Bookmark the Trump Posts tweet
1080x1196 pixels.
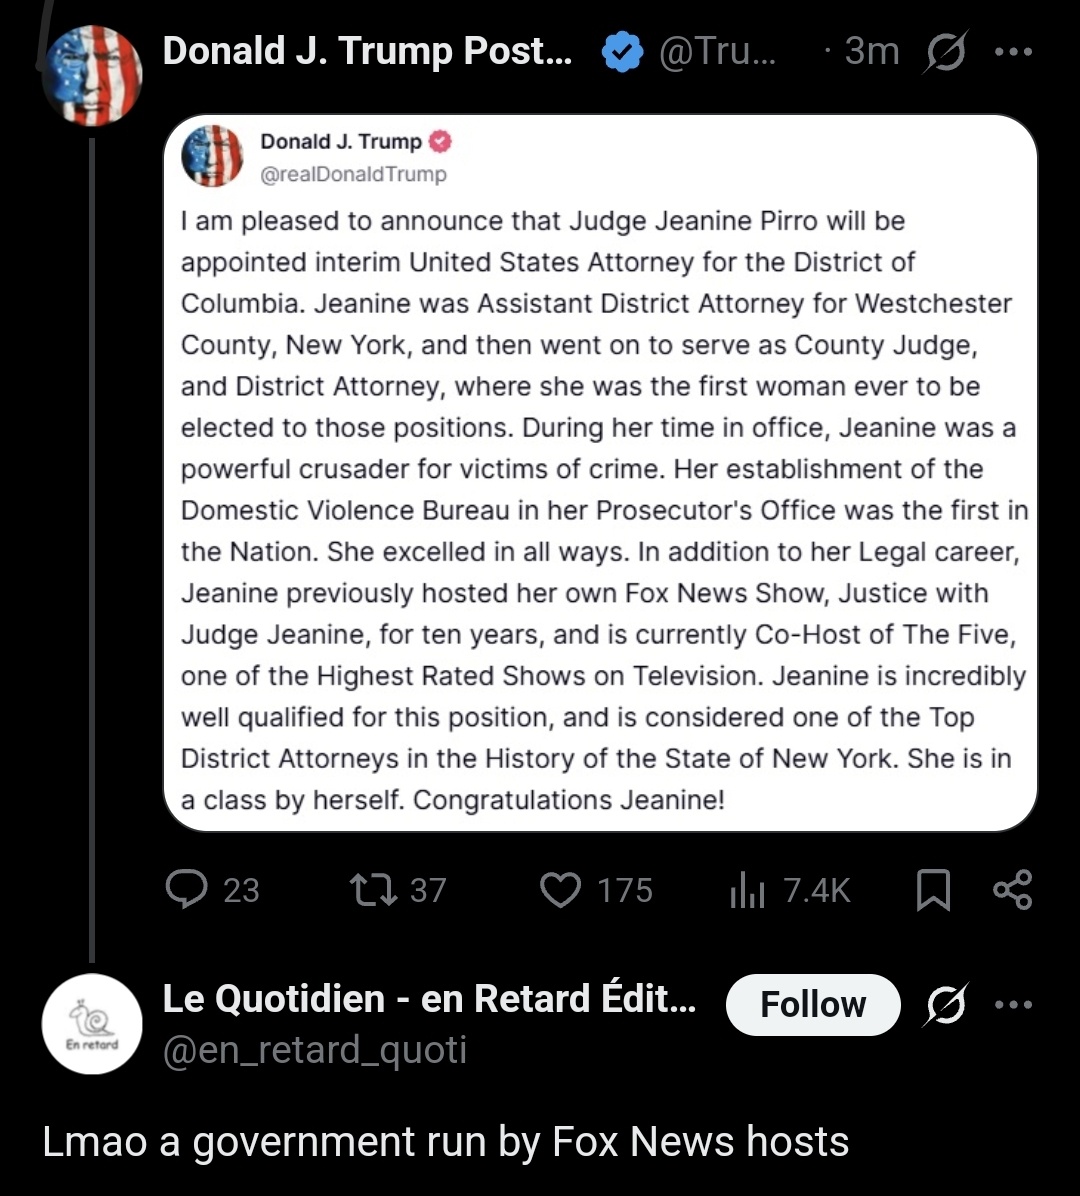point(933,889)
